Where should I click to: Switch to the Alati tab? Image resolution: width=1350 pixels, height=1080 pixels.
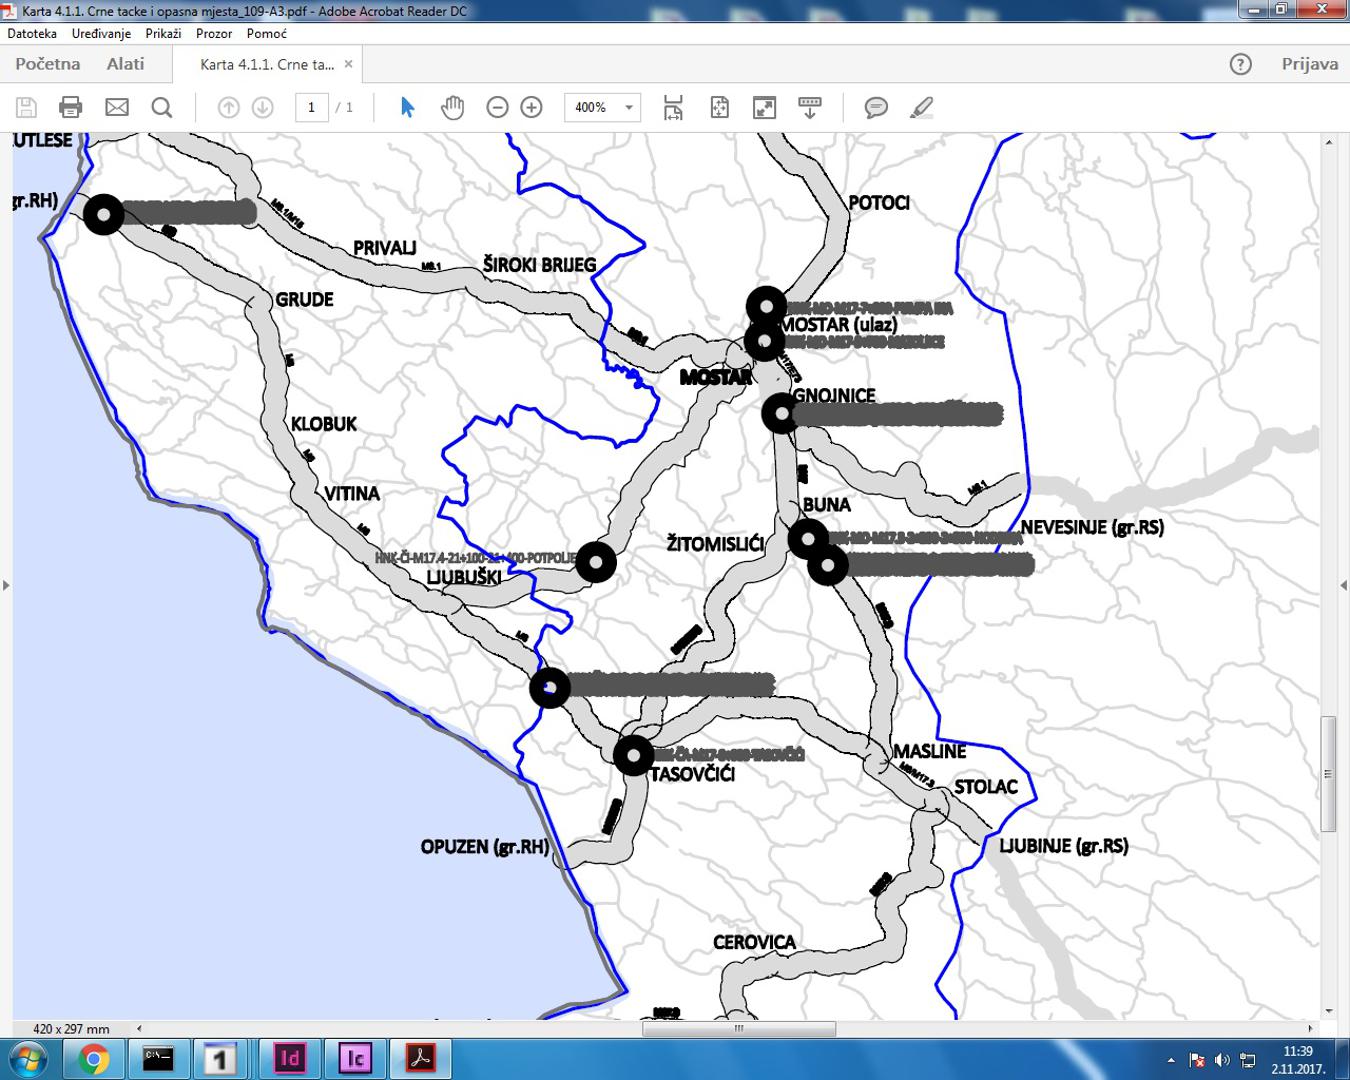click(126, 64)
